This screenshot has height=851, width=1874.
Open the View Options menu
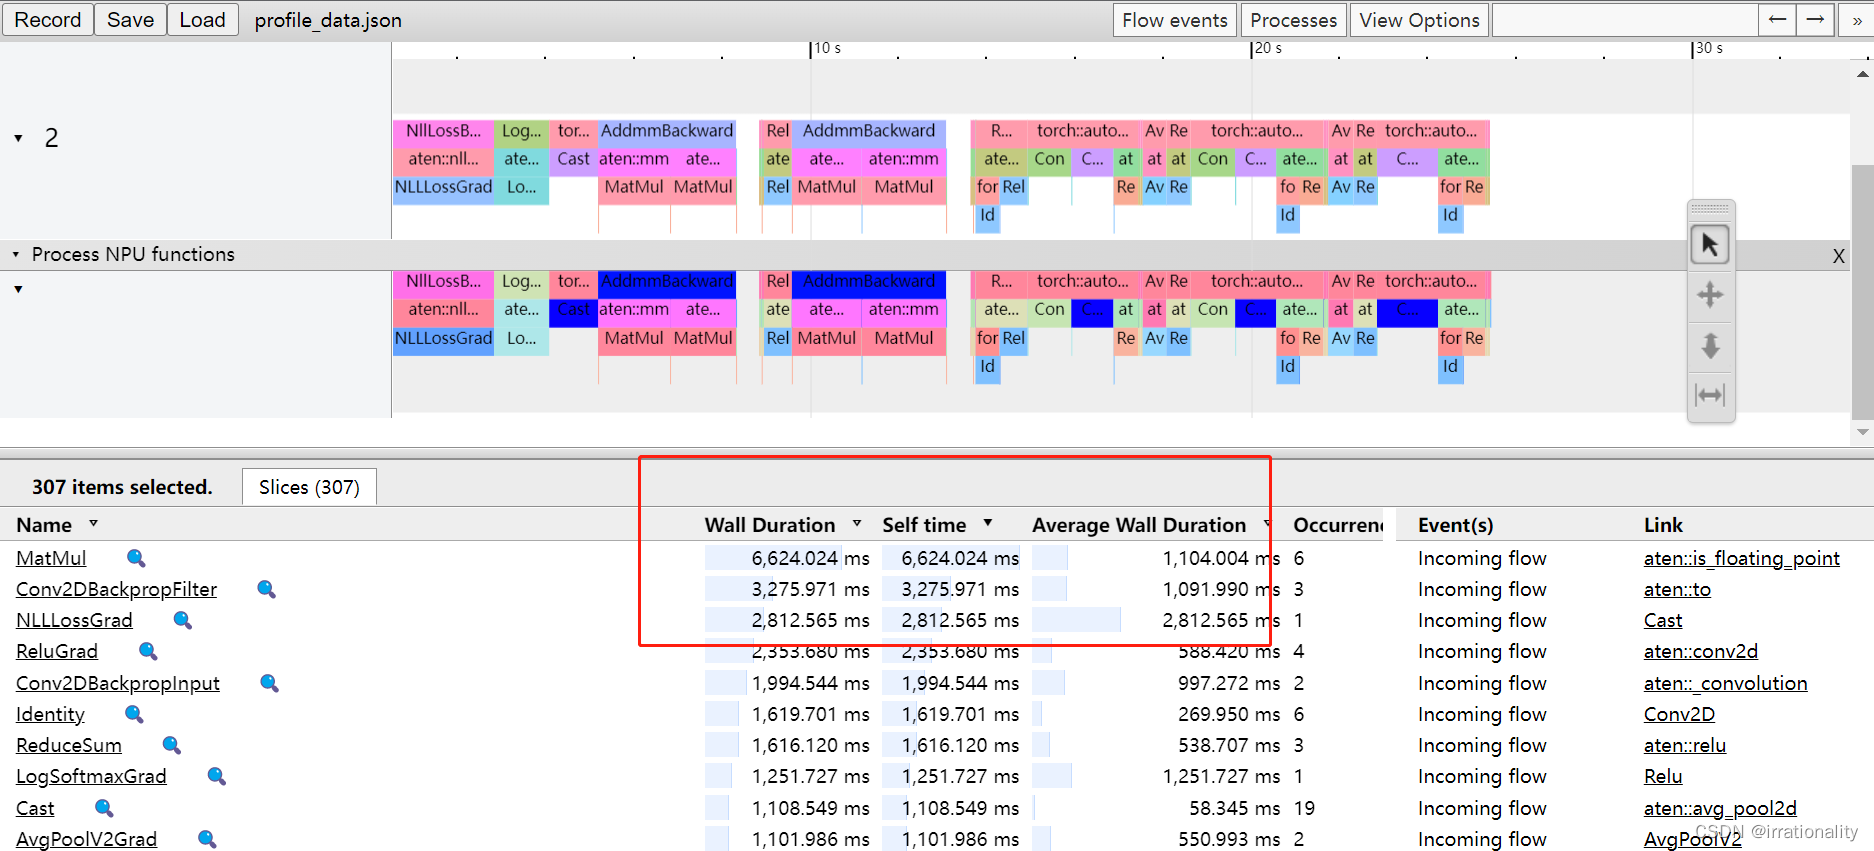tap(1419, 20)
